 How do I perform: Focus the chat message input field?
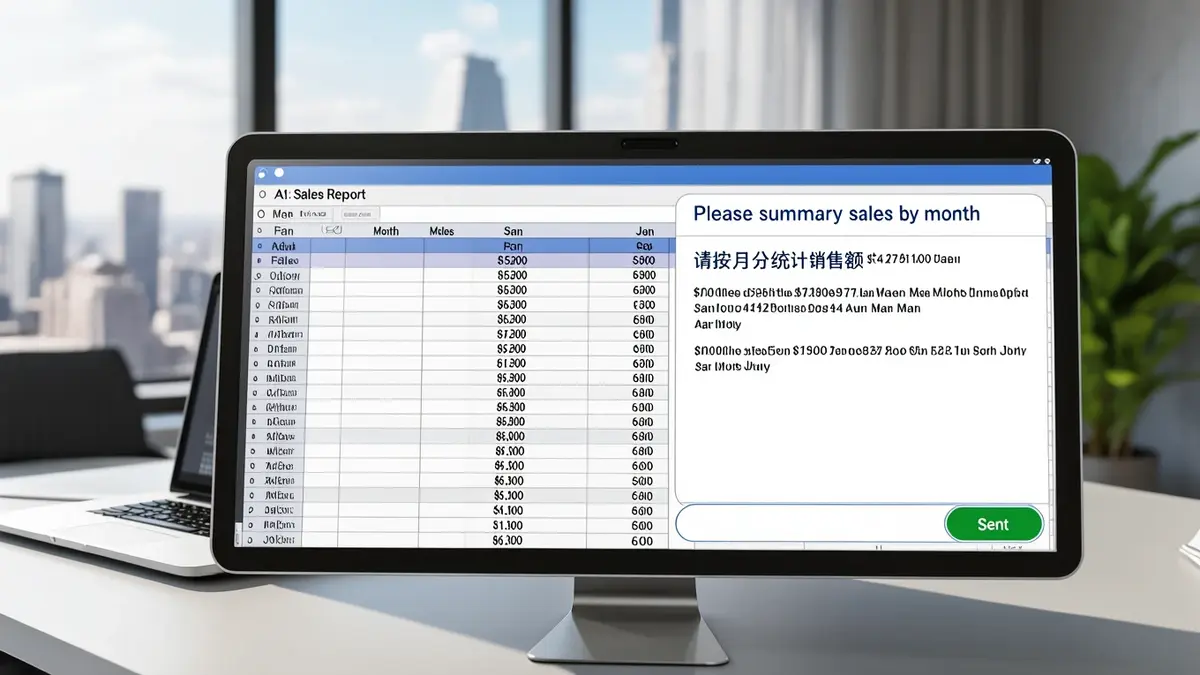811,524
